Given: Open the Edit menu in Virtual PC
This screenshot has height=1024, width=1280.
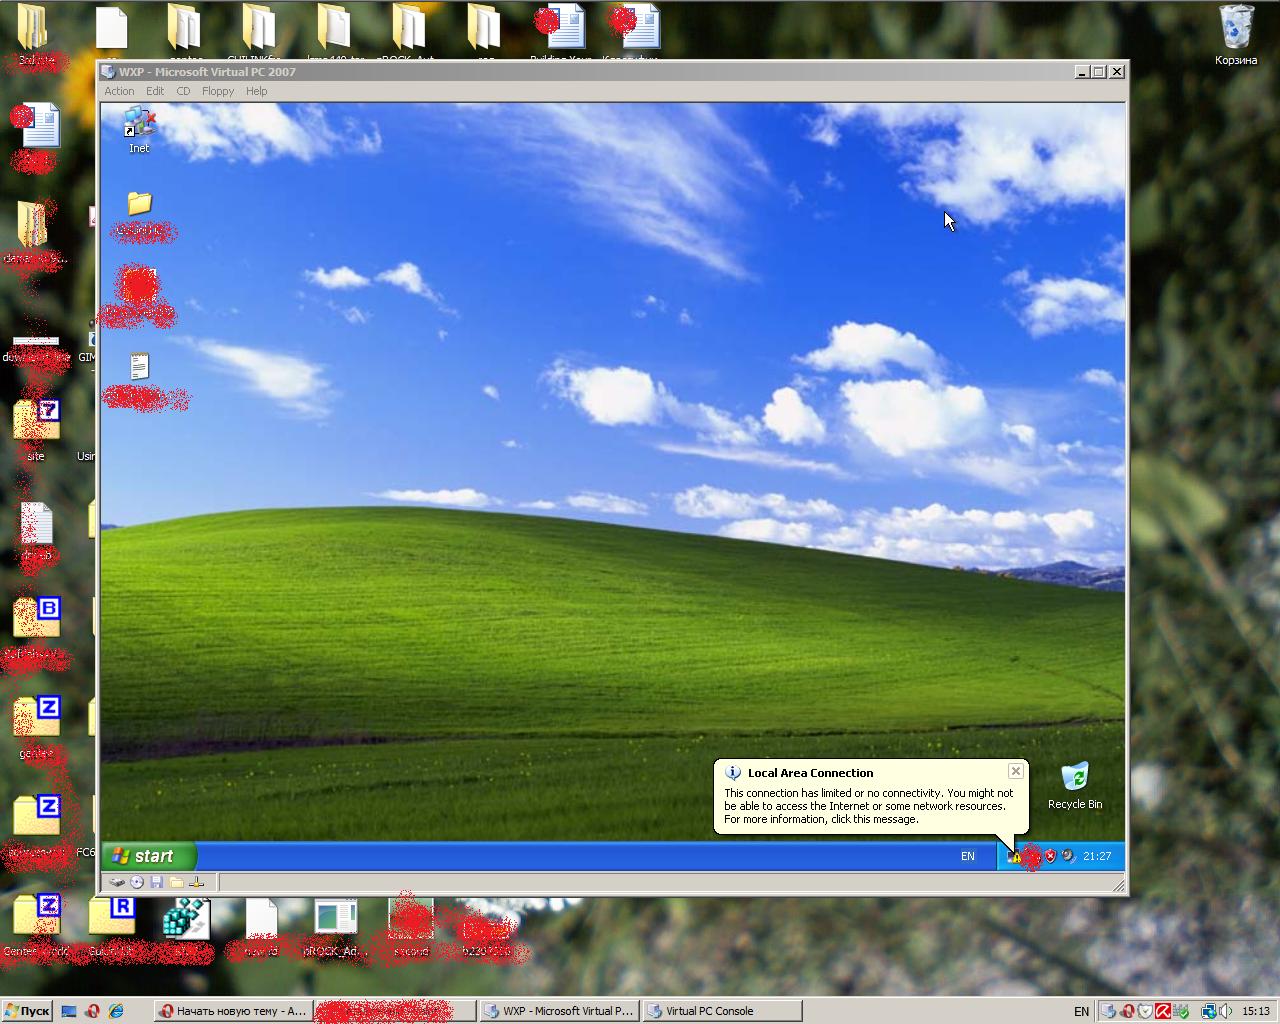Looking at the screenshot, I should pos(155,91).
